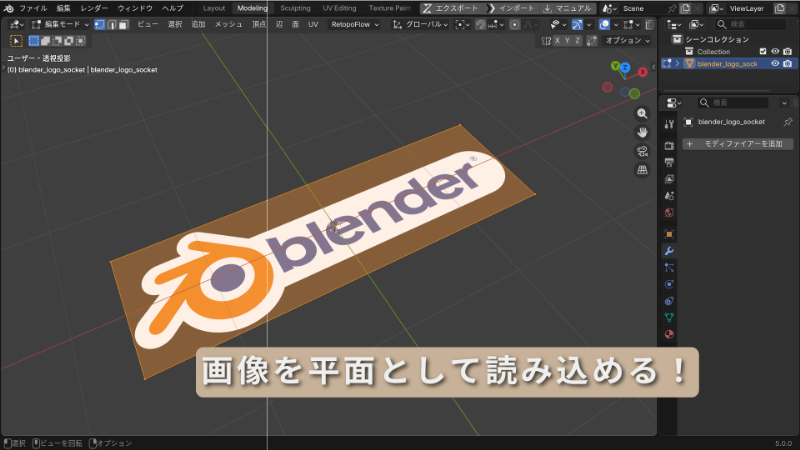Click the Blender logo menu icon

click(x=9, y=8)
